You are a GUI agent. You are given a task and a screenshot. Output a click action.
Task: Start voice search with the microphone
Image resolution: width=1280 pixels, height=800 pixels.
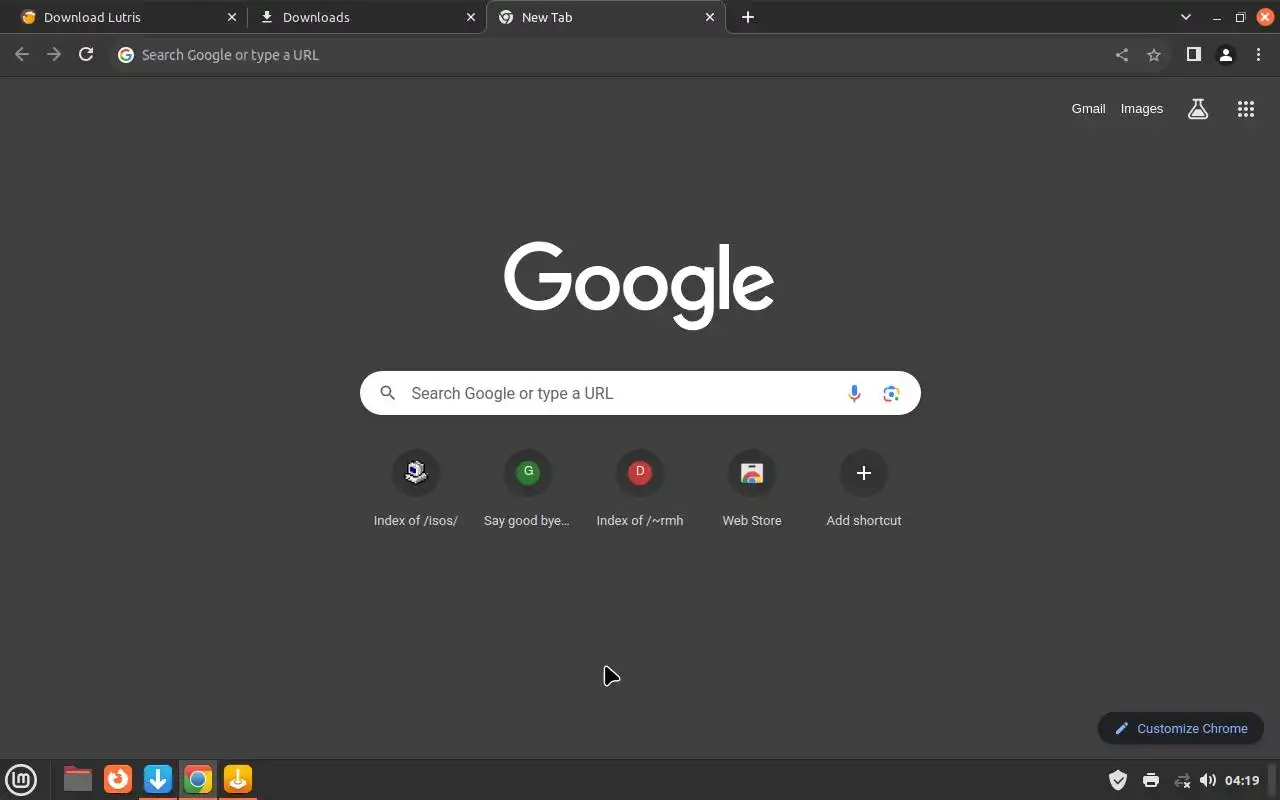tap(854, 394)
